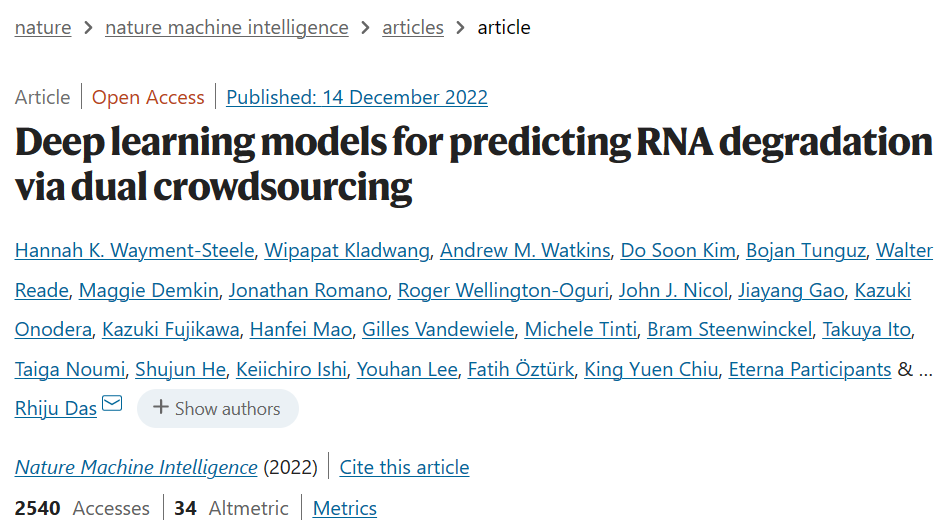
Task: View author Bojan Tunguz details
Action: [805, 251]
